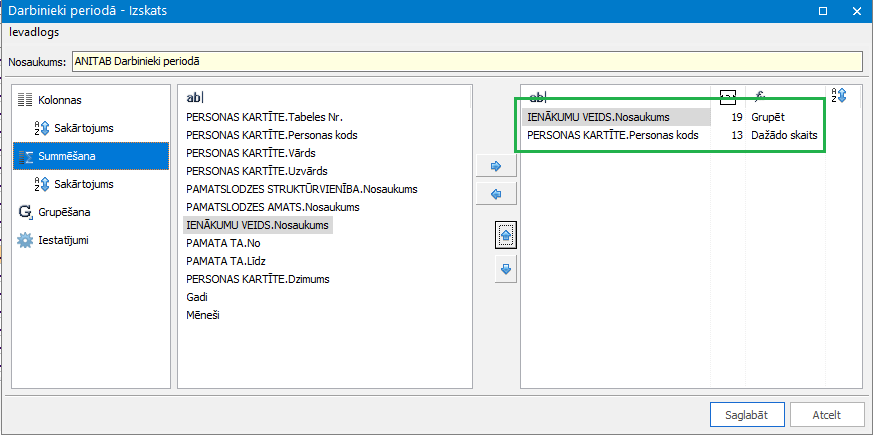
Task: Click width value 19
Action: (x=737, y=117)
